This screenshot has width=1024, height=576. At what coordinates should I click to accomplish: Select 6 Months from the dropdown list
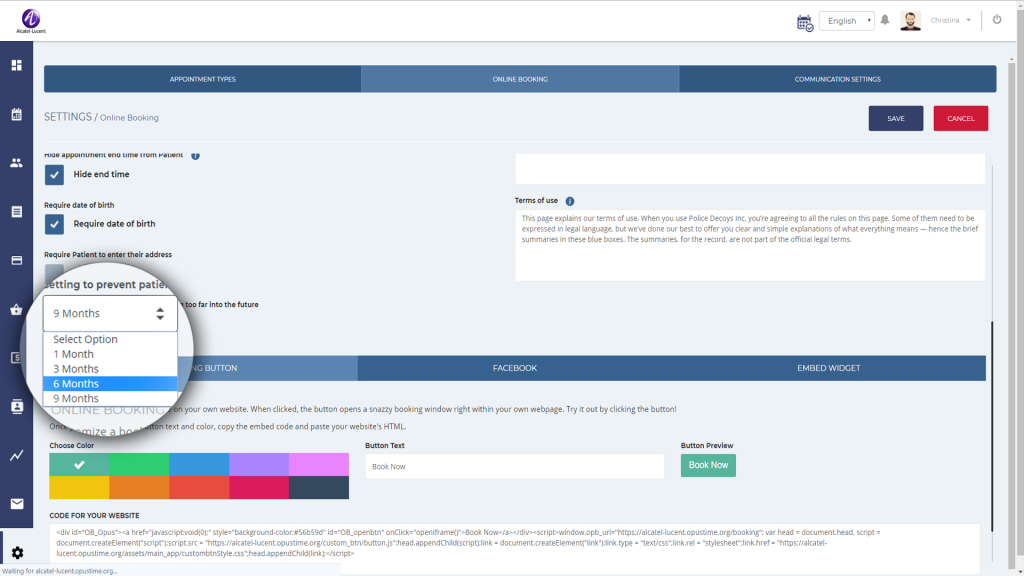[x=110, y=383]
